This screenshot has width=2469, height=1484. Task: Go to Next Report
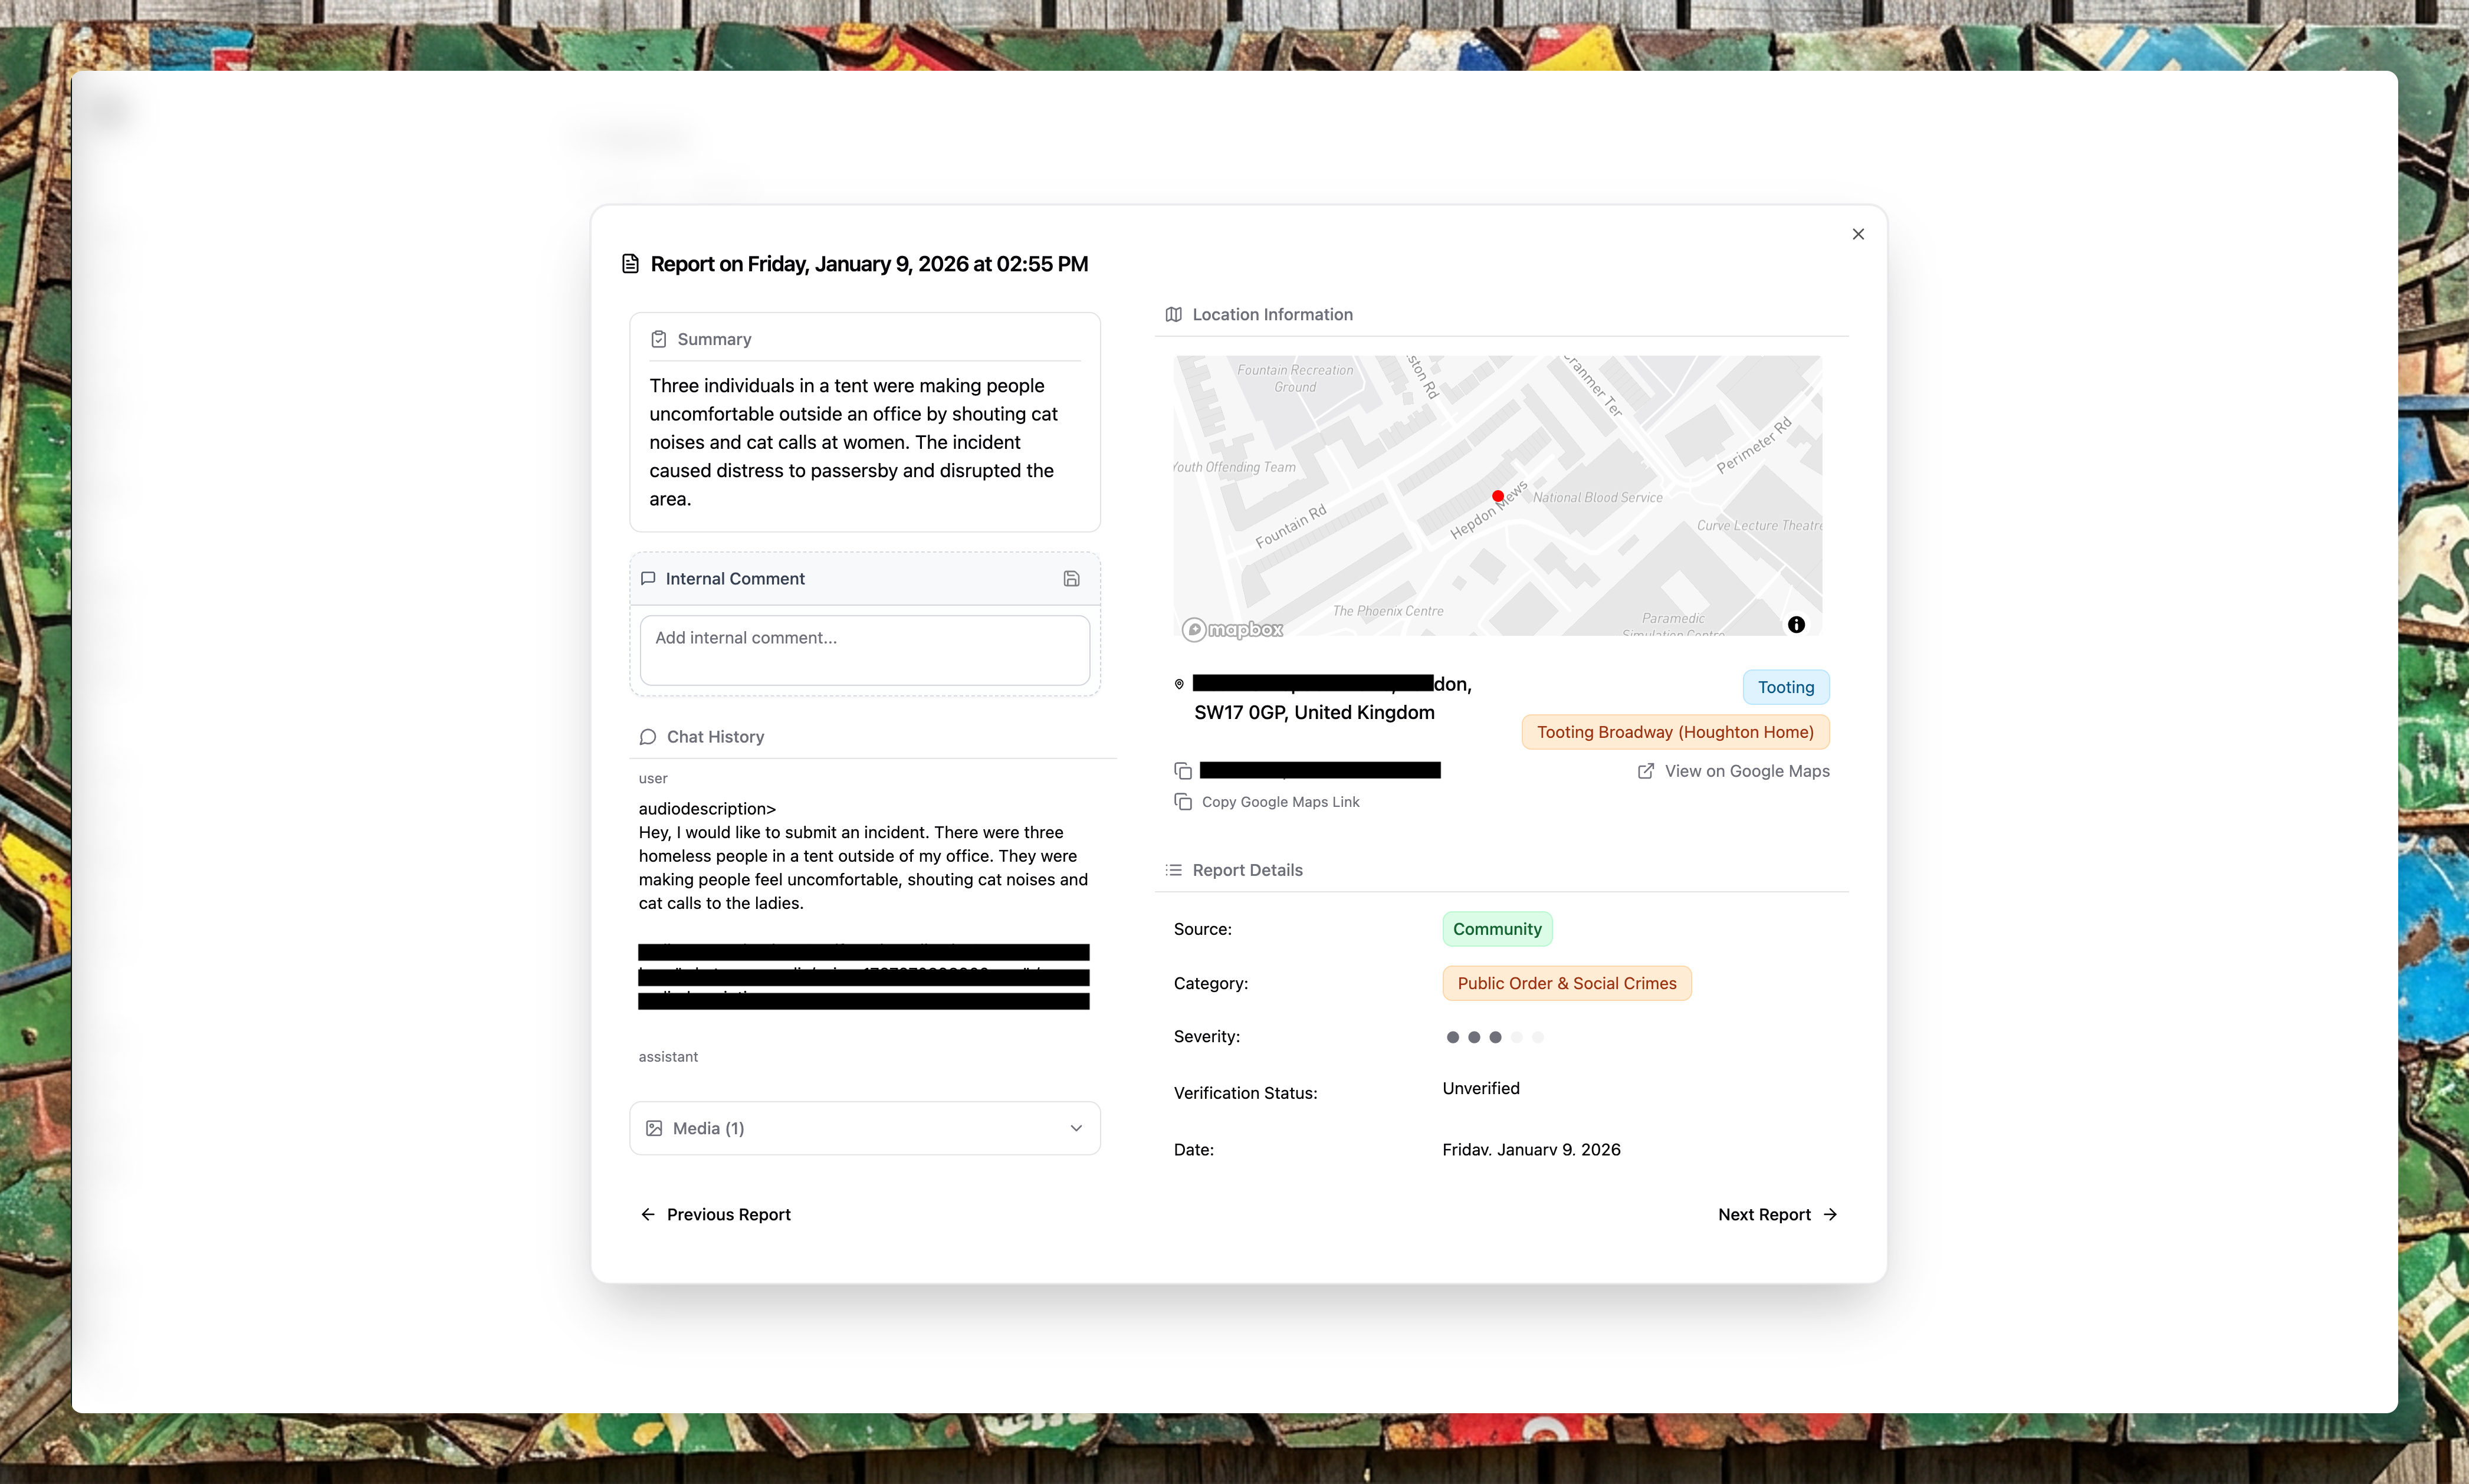(x=1777, y=1214)
